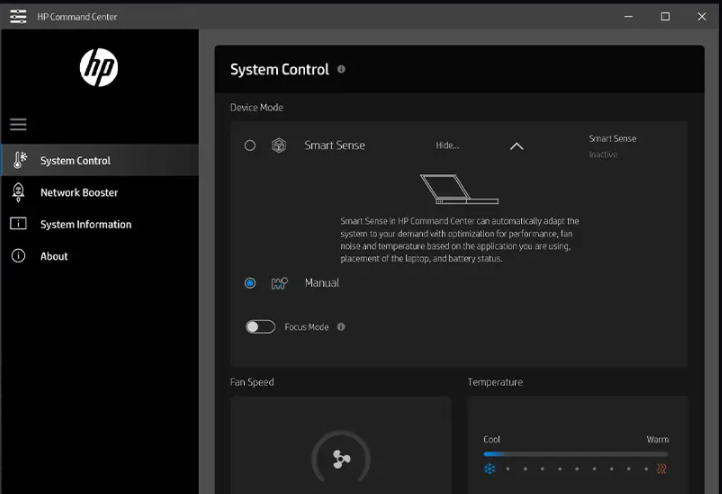Collapse Smart Sense details with chevron
This screenshot has width=722, height=494.
[x=516, y=146]
